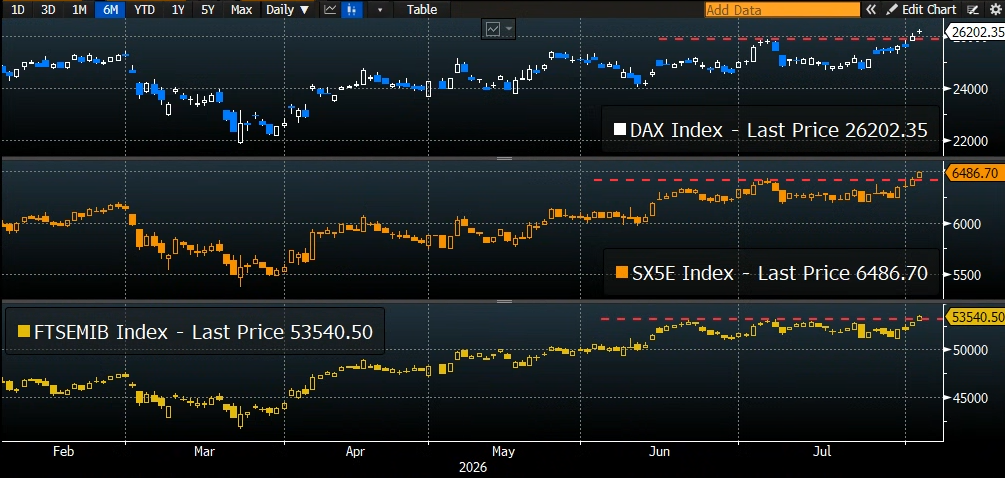Click the SX5E price tag 6486.70
This screenshot has height=478, width=1005.
(974, 174)
